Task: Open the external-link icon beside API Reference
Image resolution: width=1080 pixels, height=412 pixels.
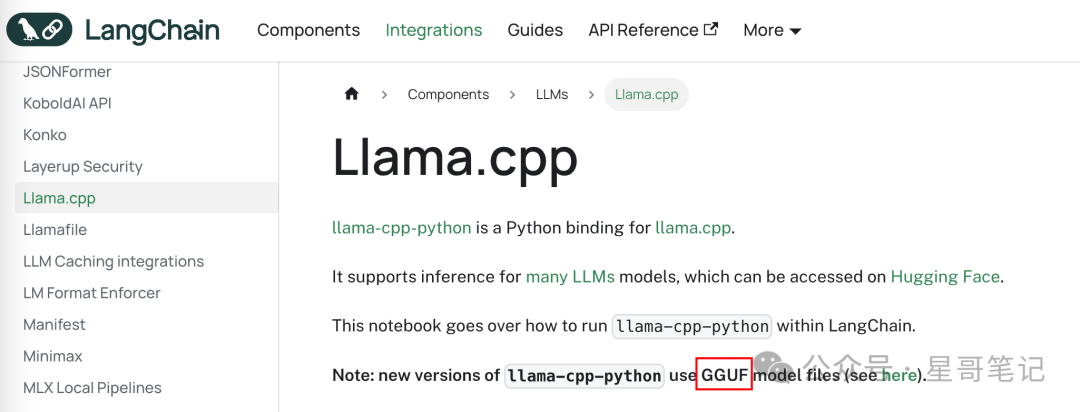Action: click(x=711, y=29)
